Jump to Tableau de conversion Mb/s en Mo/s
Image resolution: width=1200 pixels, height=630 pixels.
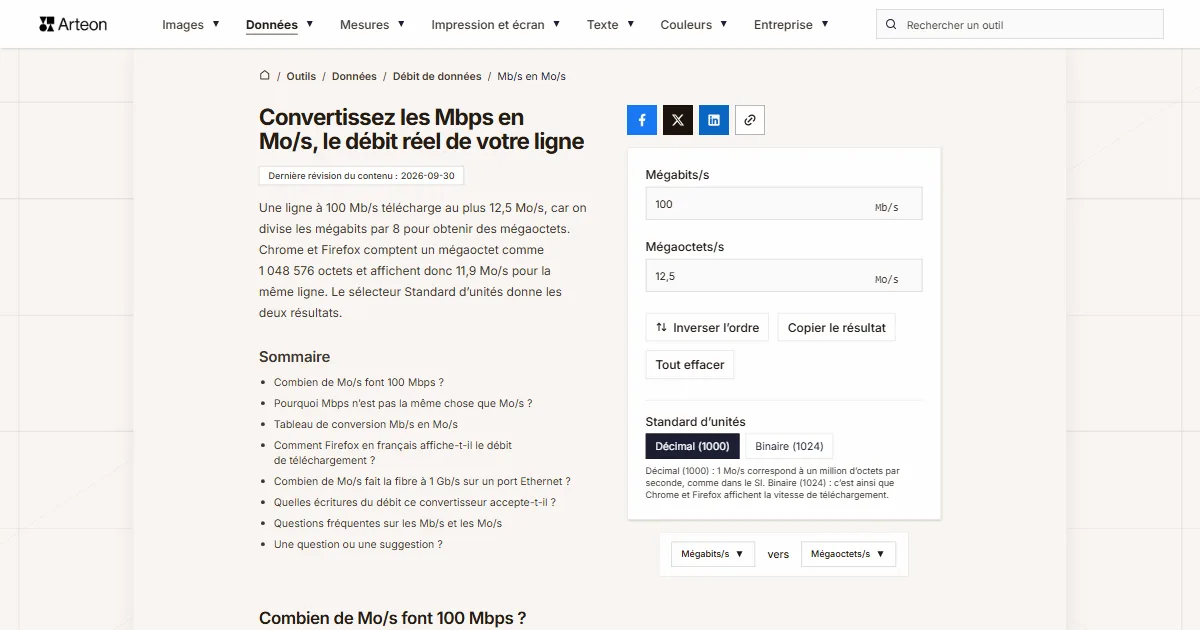pyautogui.click(x=366, y=424)
